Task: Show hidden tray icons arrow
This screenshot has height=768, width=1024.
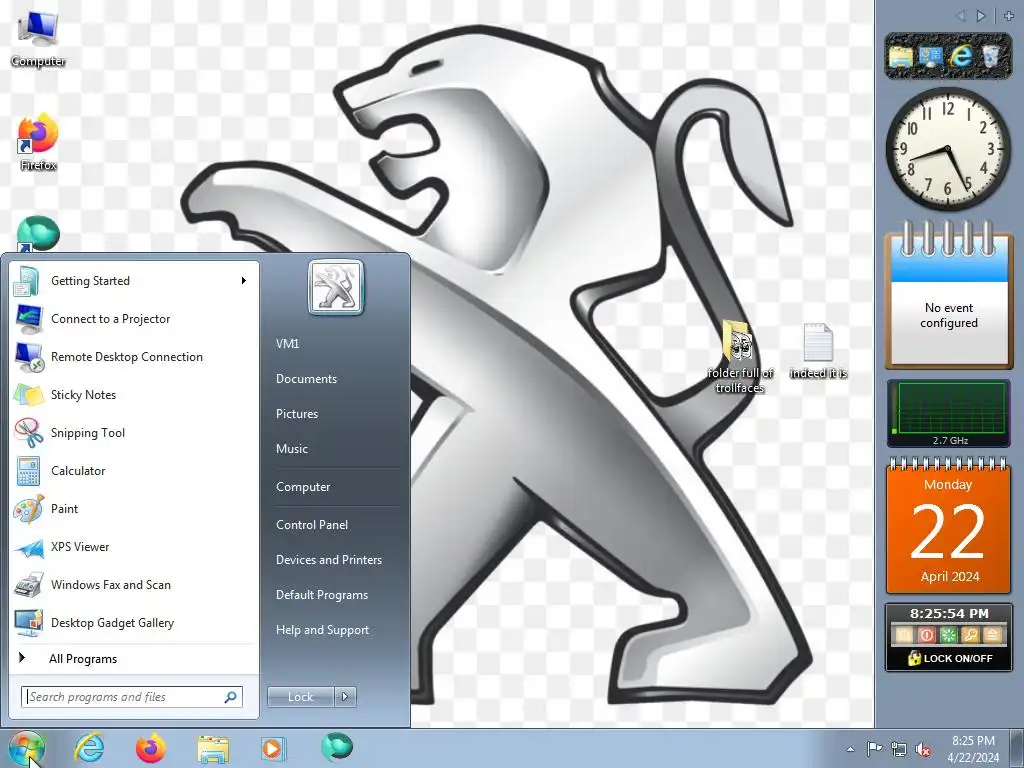Action: 850,750
